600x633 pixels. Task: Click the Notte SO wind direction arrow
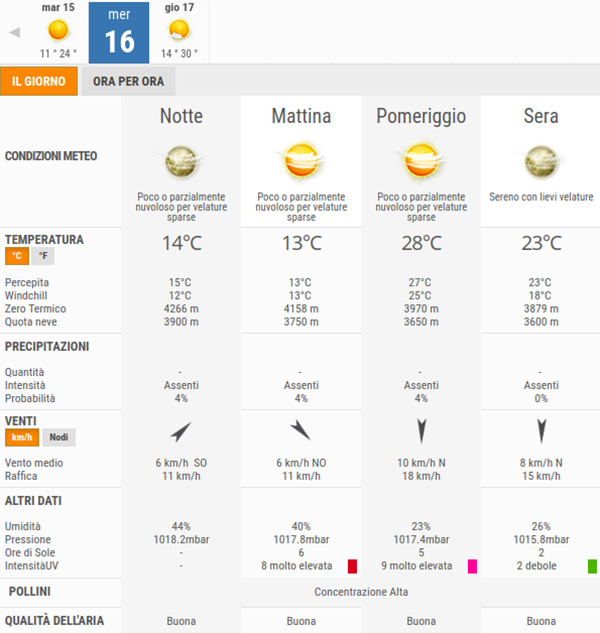[180, 432]
